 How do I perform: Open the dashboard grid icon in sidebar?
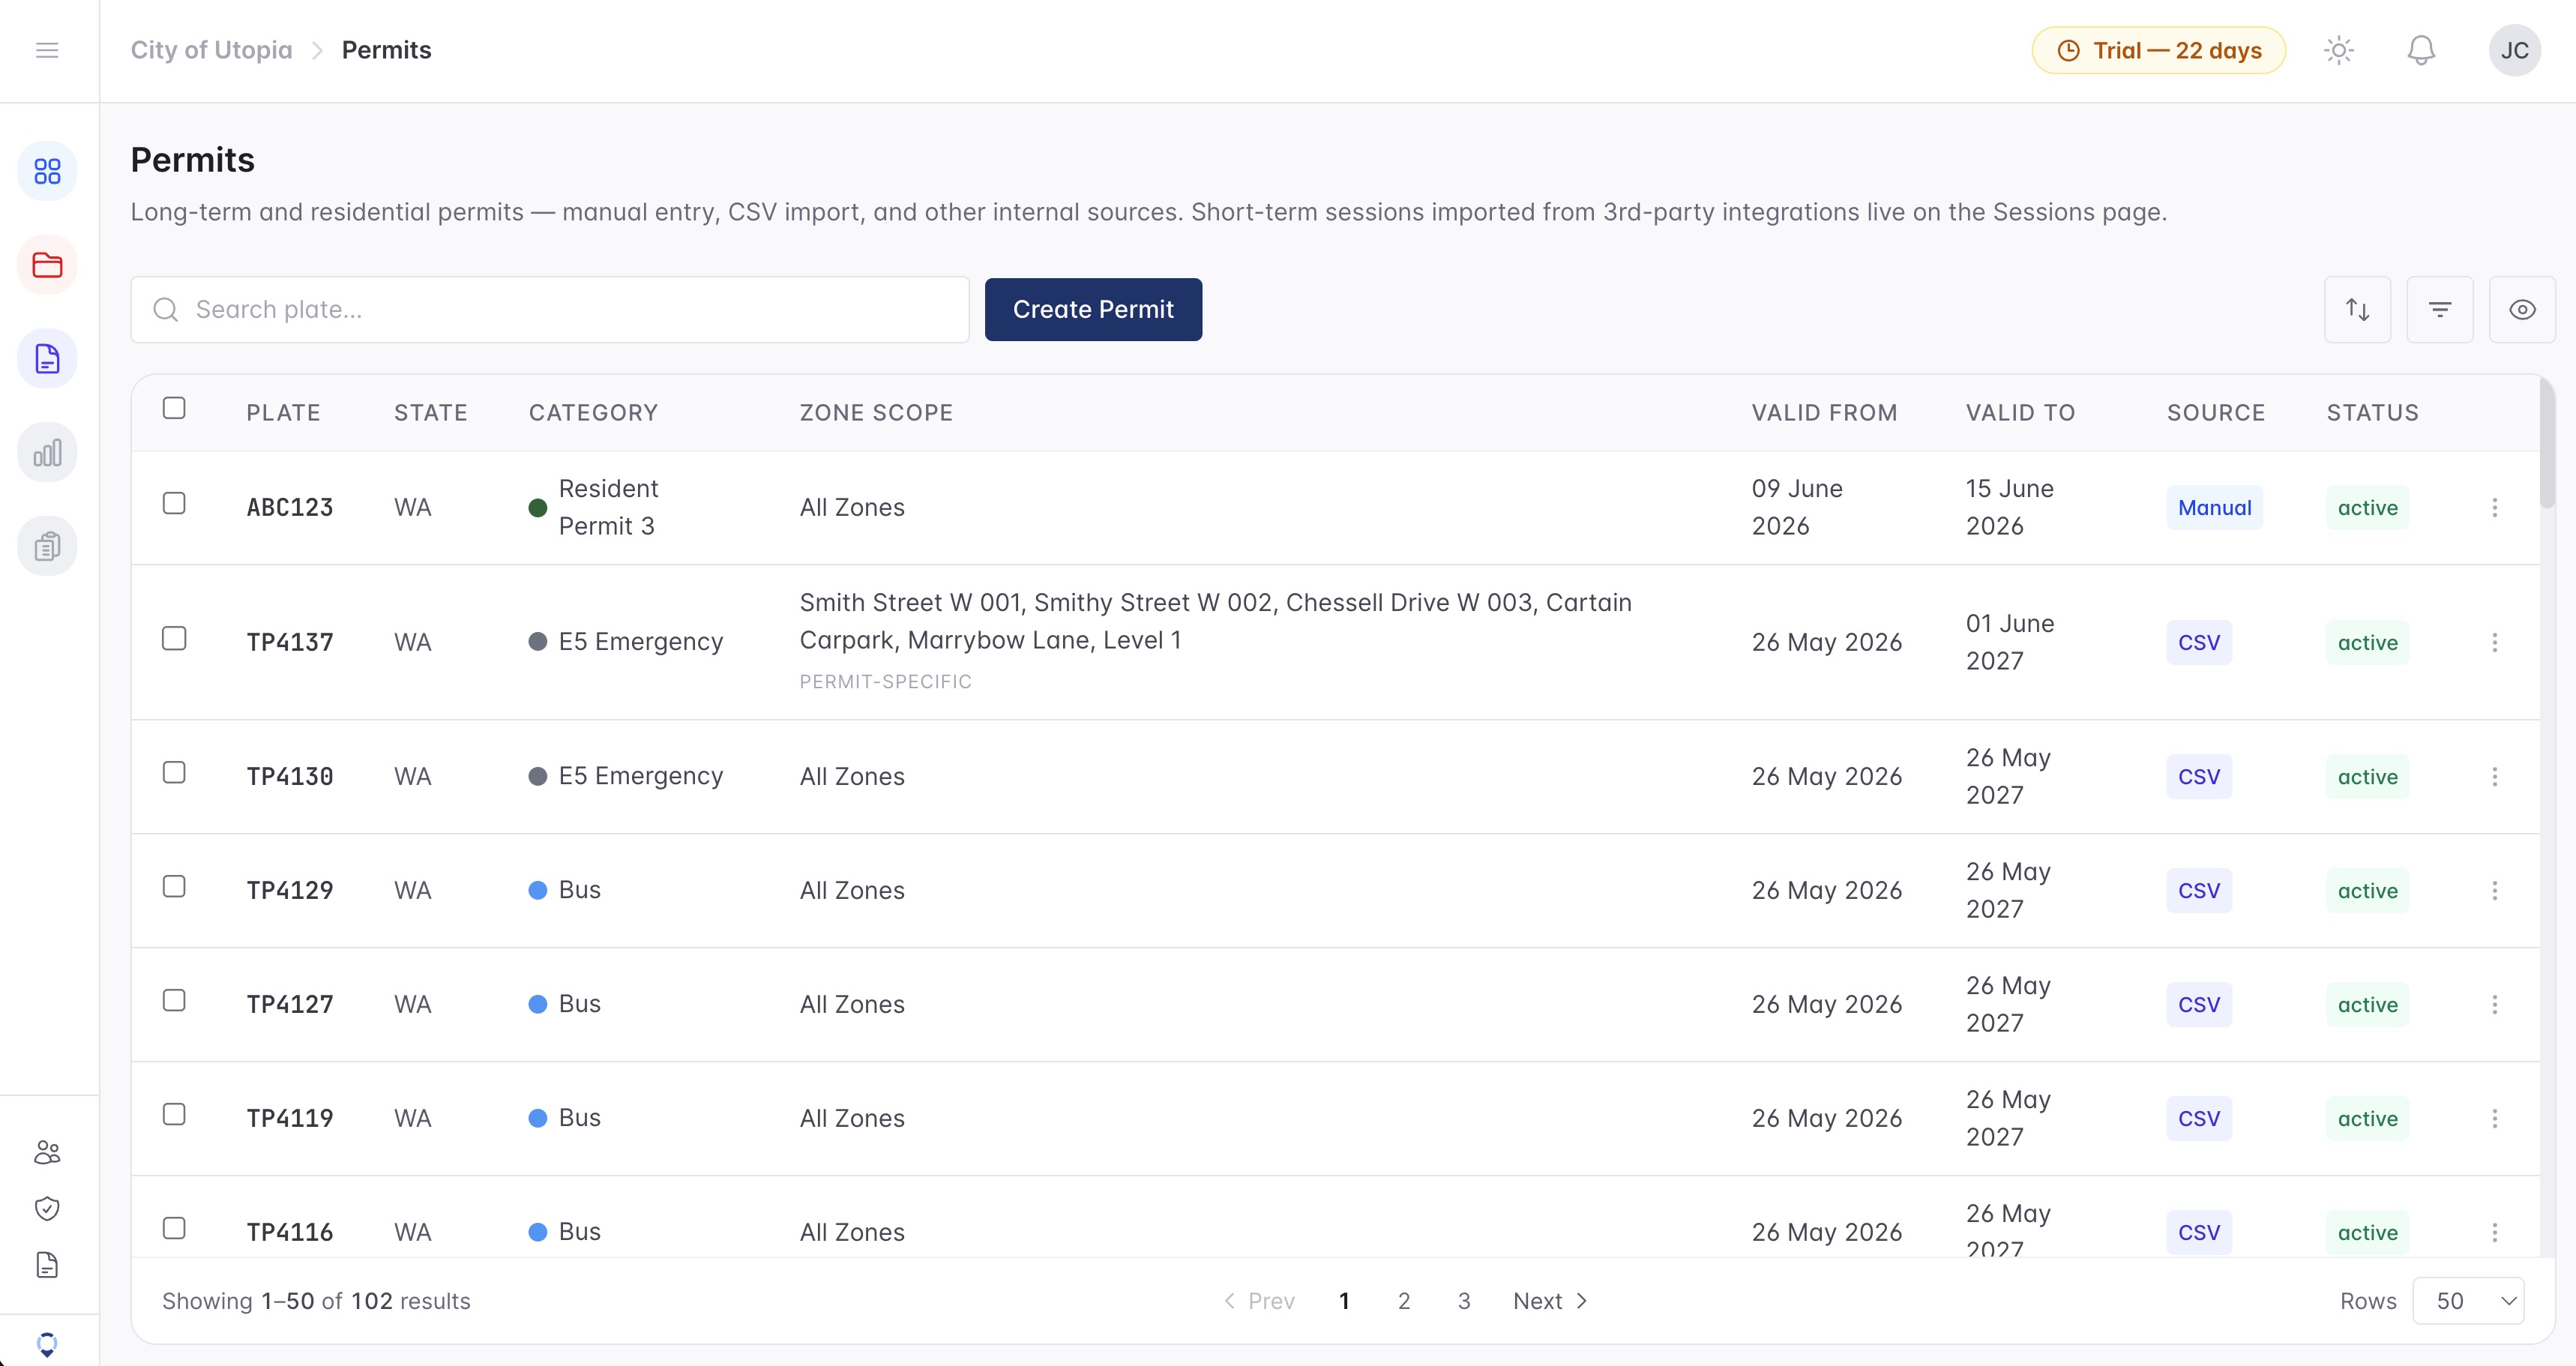47,171
